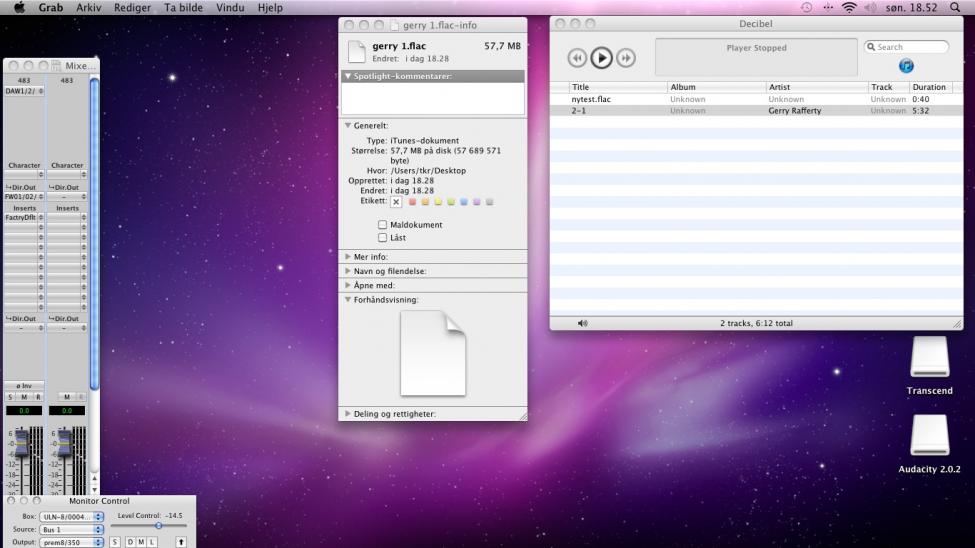975x548 pixels.
Task: Click the info window title proxy icon
Action: click(x=394, y=25)
